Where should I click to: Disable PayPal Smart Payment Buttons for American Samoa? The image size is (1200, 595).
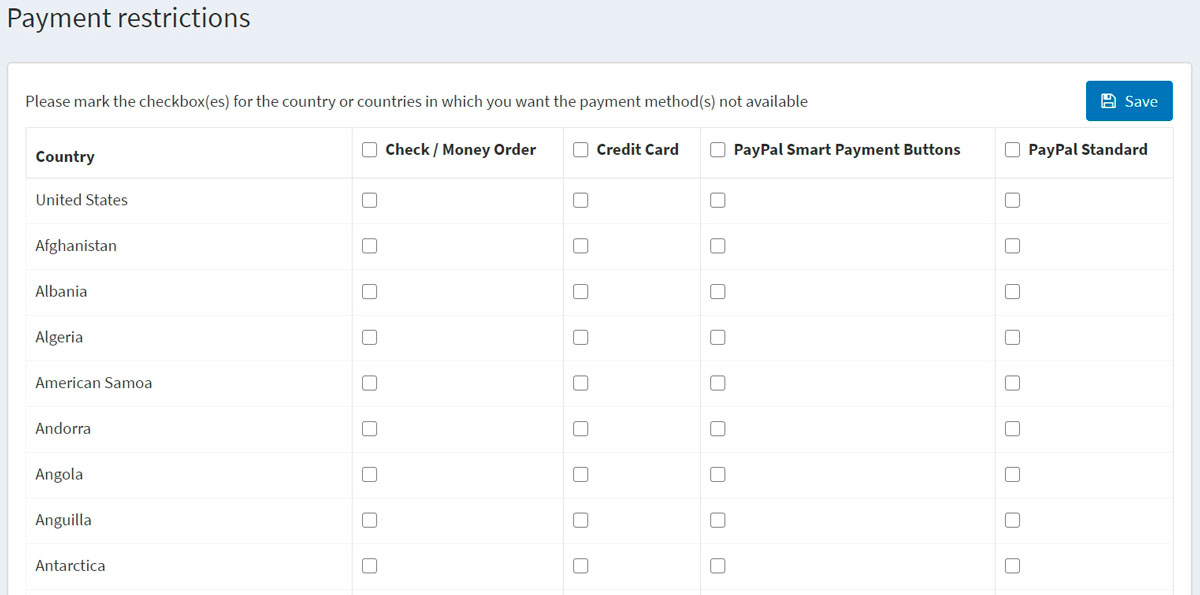[717, 383]
